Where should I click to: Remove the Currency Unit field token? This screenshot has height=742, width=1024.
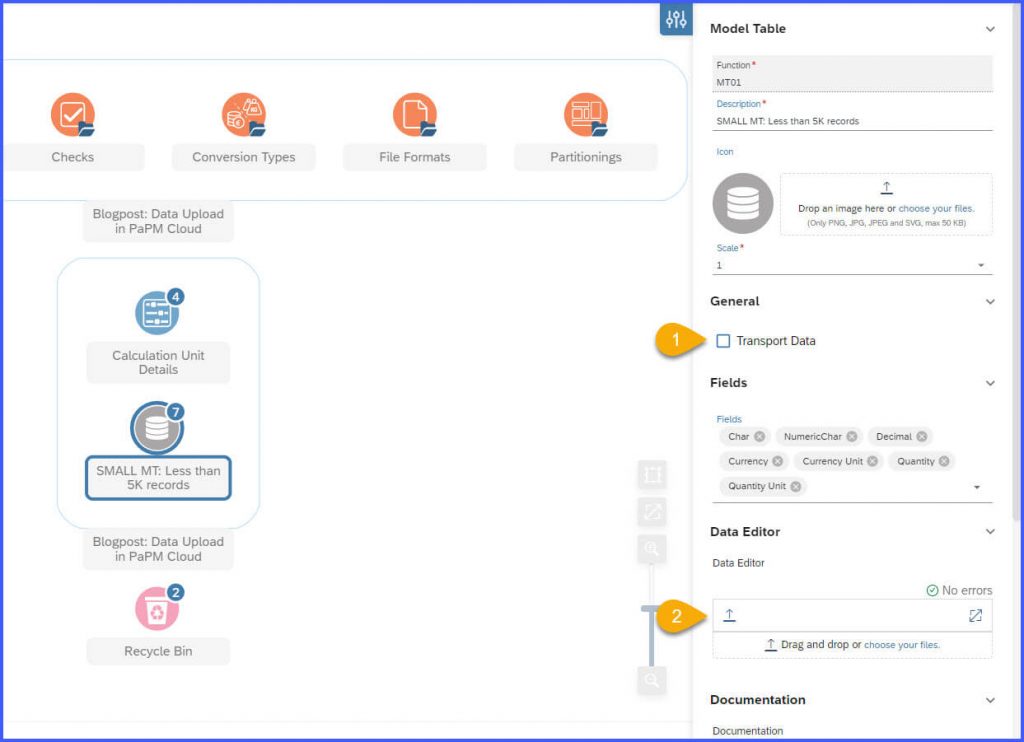point(872,461)
